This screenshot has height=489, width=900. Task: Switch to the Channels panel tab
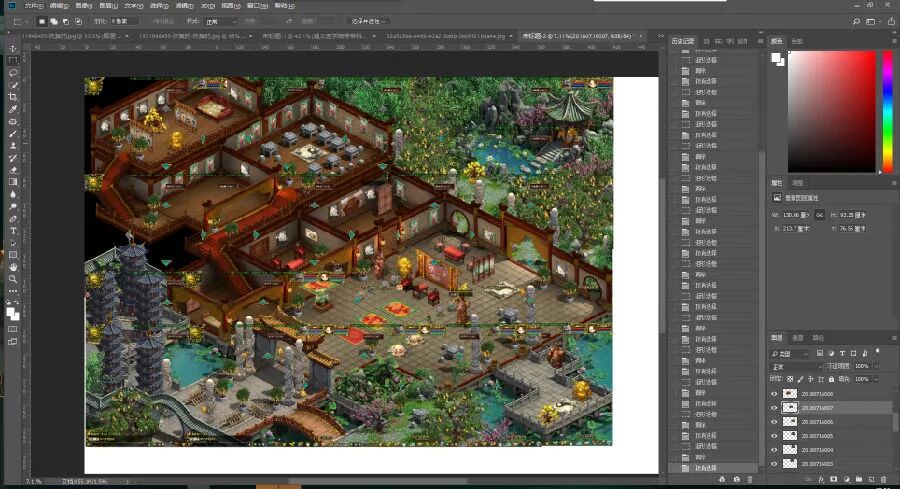point(797,338)
